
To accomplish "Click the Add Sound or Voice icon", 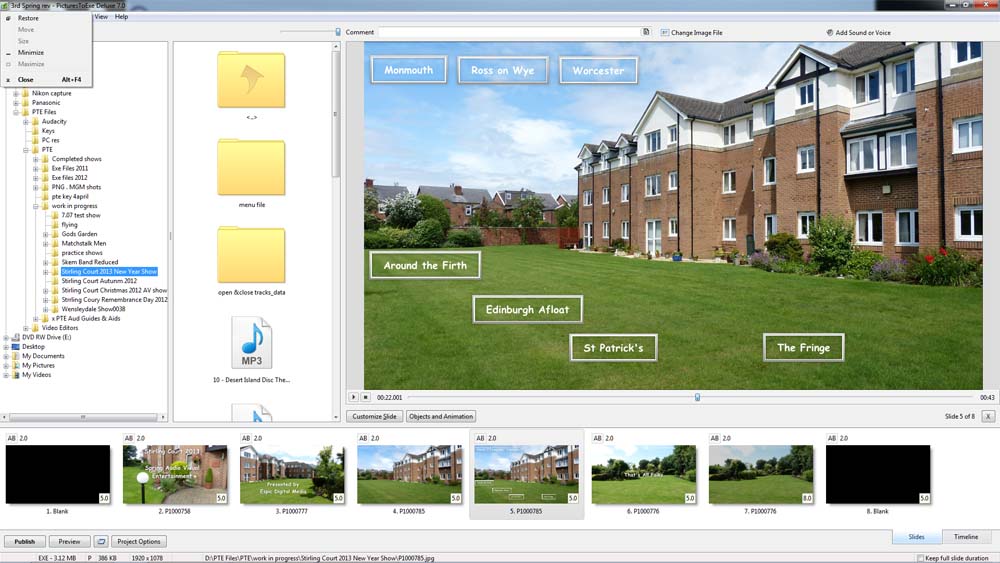I will [x=830, y=33].
